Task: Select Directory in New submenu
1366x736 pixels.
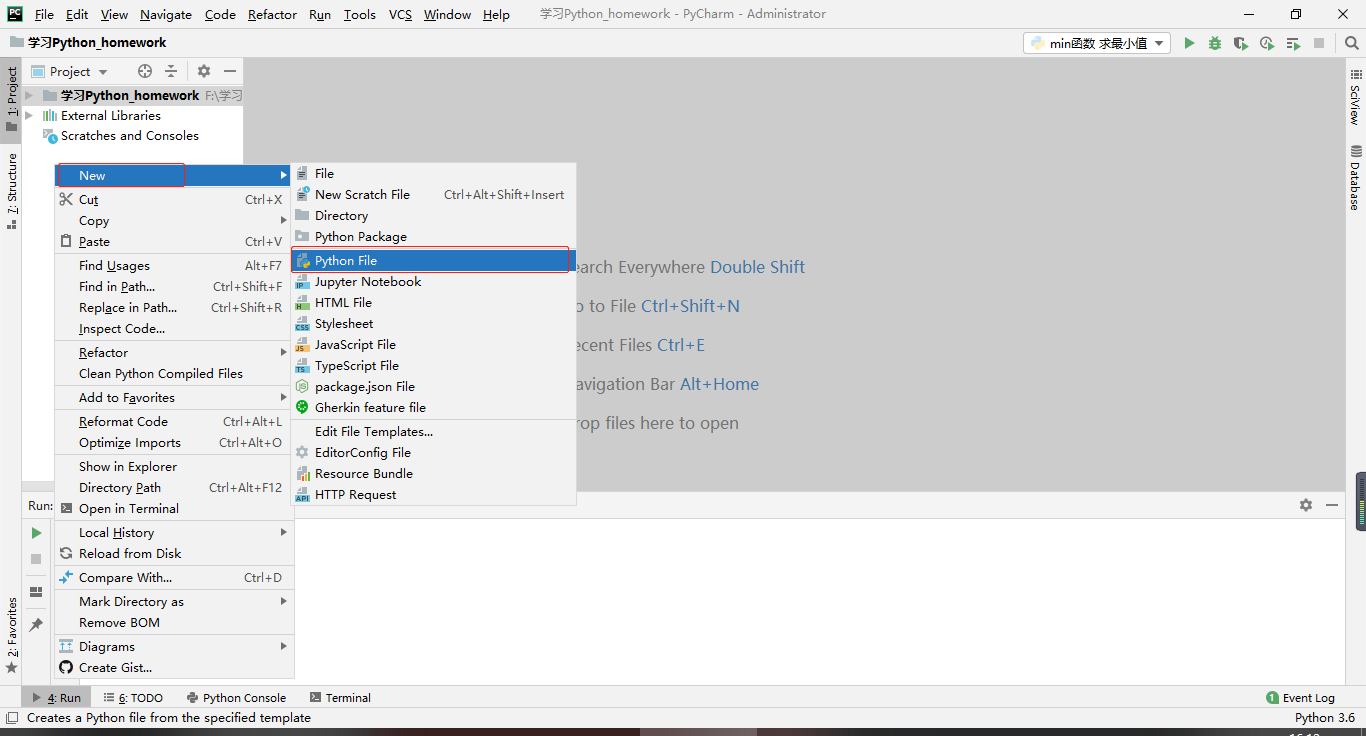Action: coord(433,216)
